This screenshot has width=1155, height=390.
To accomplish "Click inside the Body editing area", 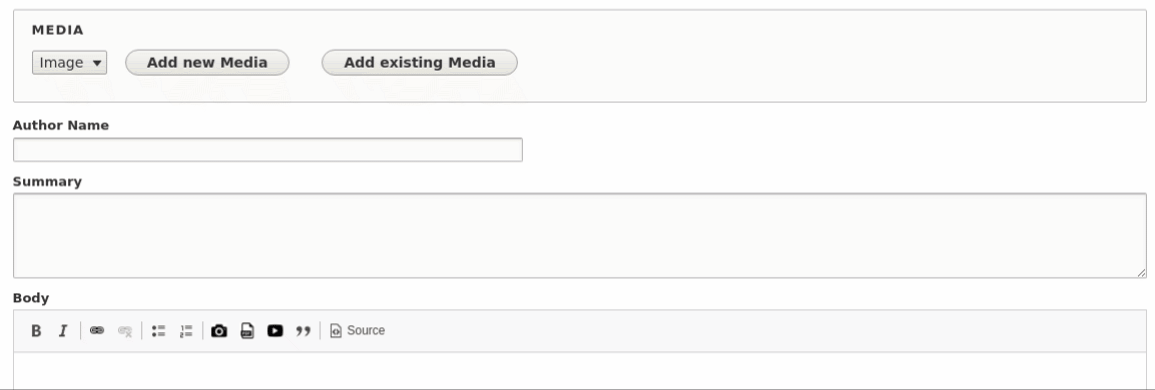I will click(579, 371).
